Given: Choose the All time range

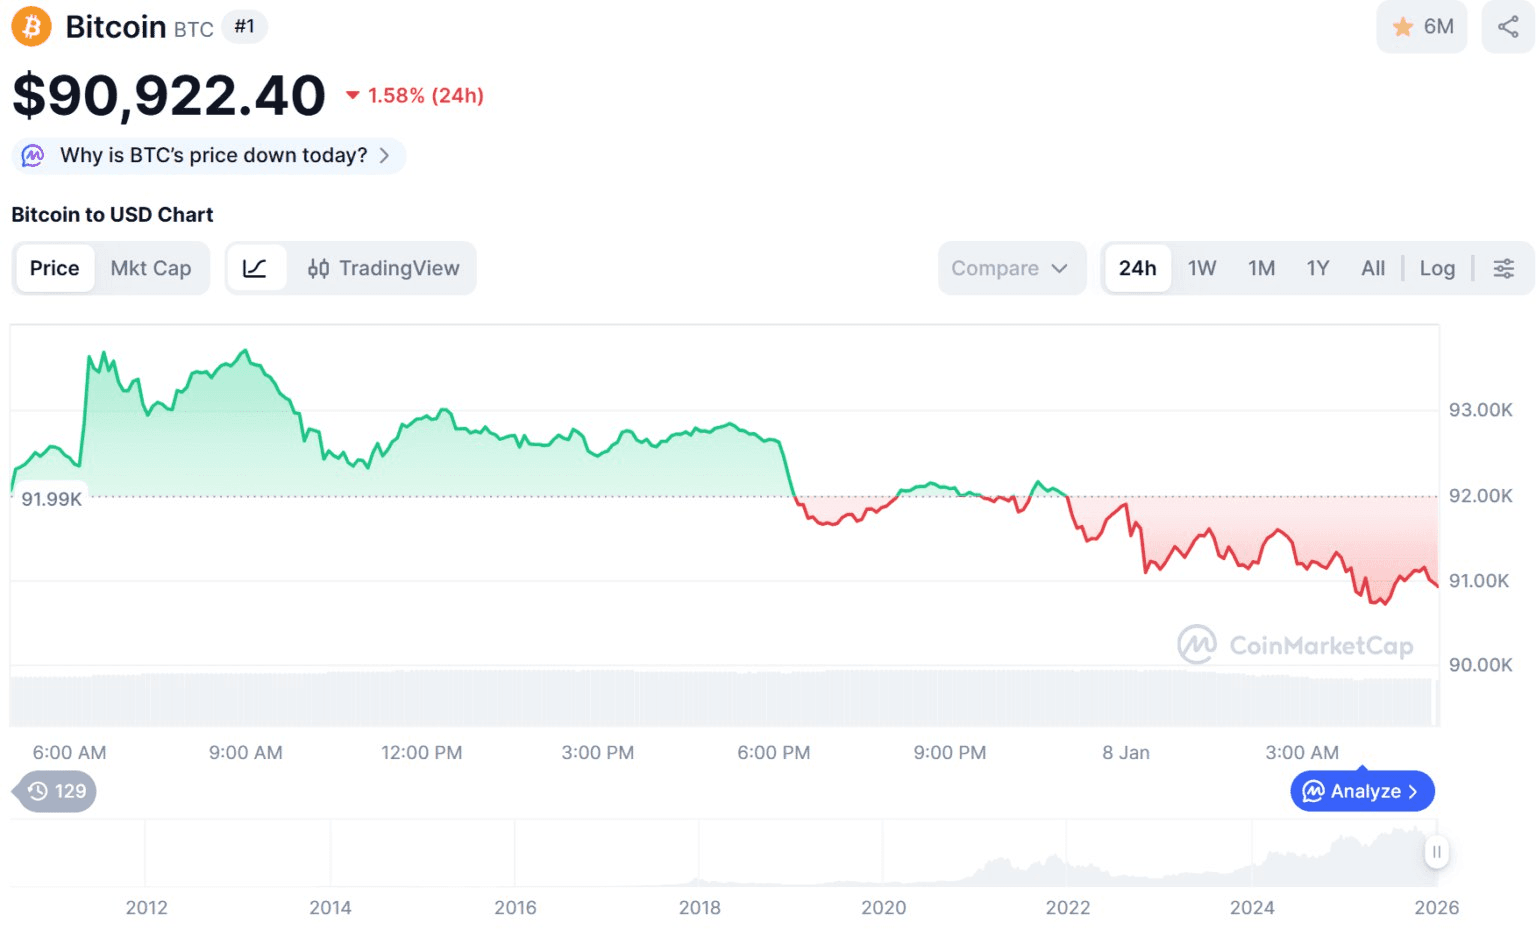Looking at the screenshot, I should click(1373, 268).
